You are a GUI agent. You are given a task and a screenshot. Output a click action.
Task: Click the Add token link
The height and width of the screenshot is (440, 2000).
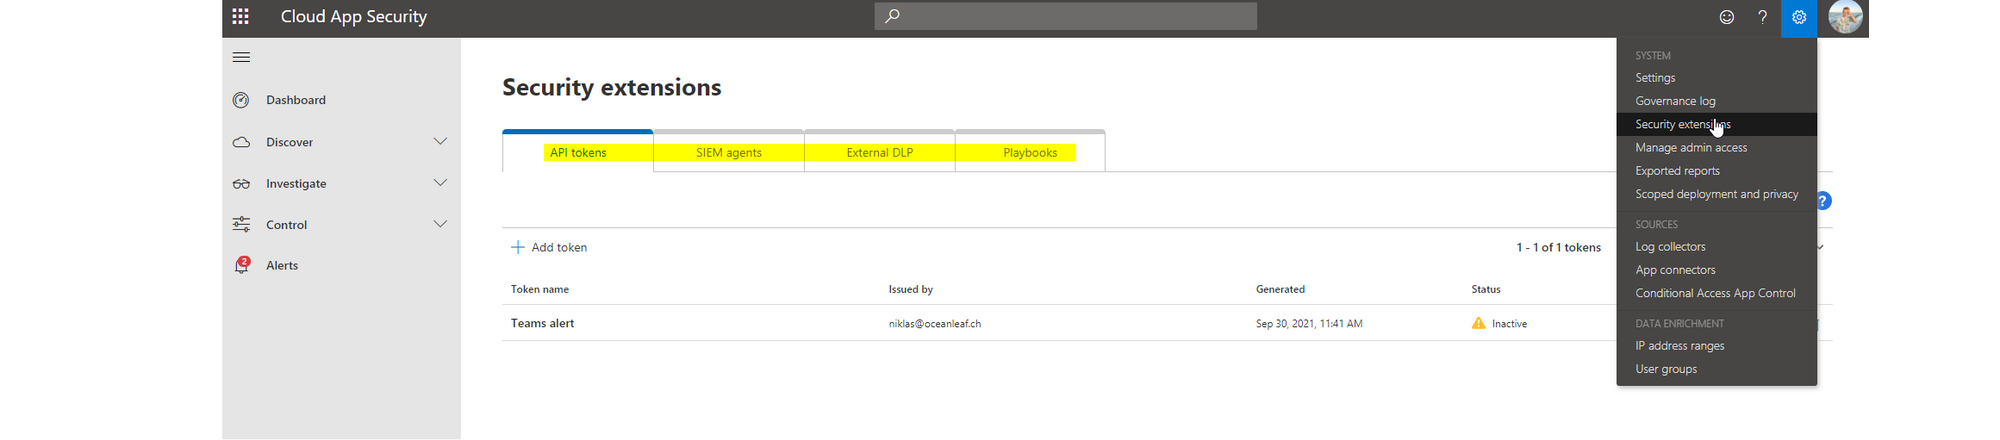[x=559, y=247]
